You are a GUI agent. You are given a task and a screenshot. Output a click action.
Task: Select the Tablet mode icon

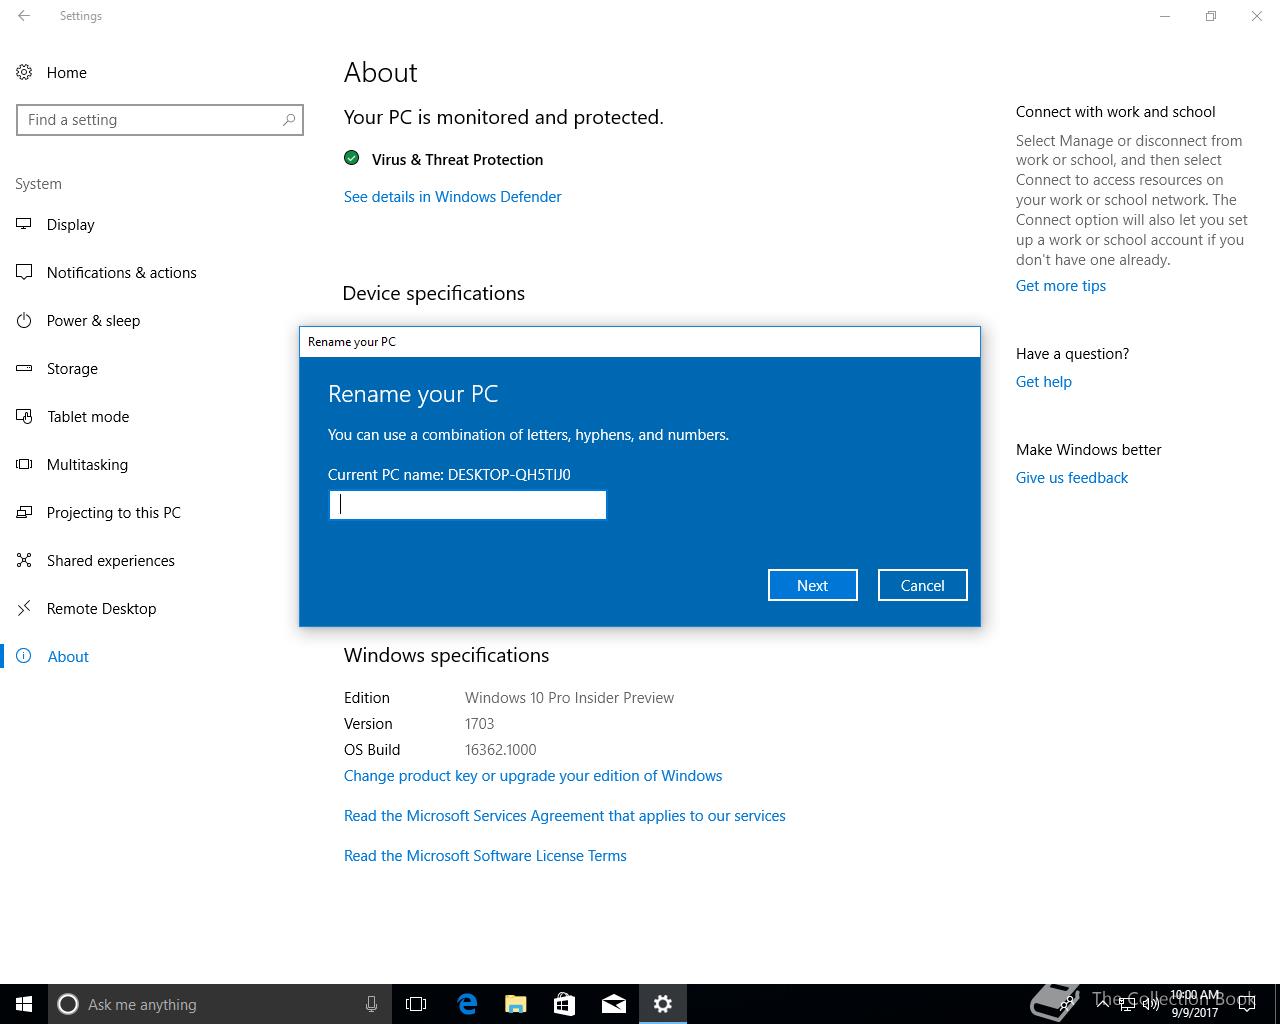24,416
